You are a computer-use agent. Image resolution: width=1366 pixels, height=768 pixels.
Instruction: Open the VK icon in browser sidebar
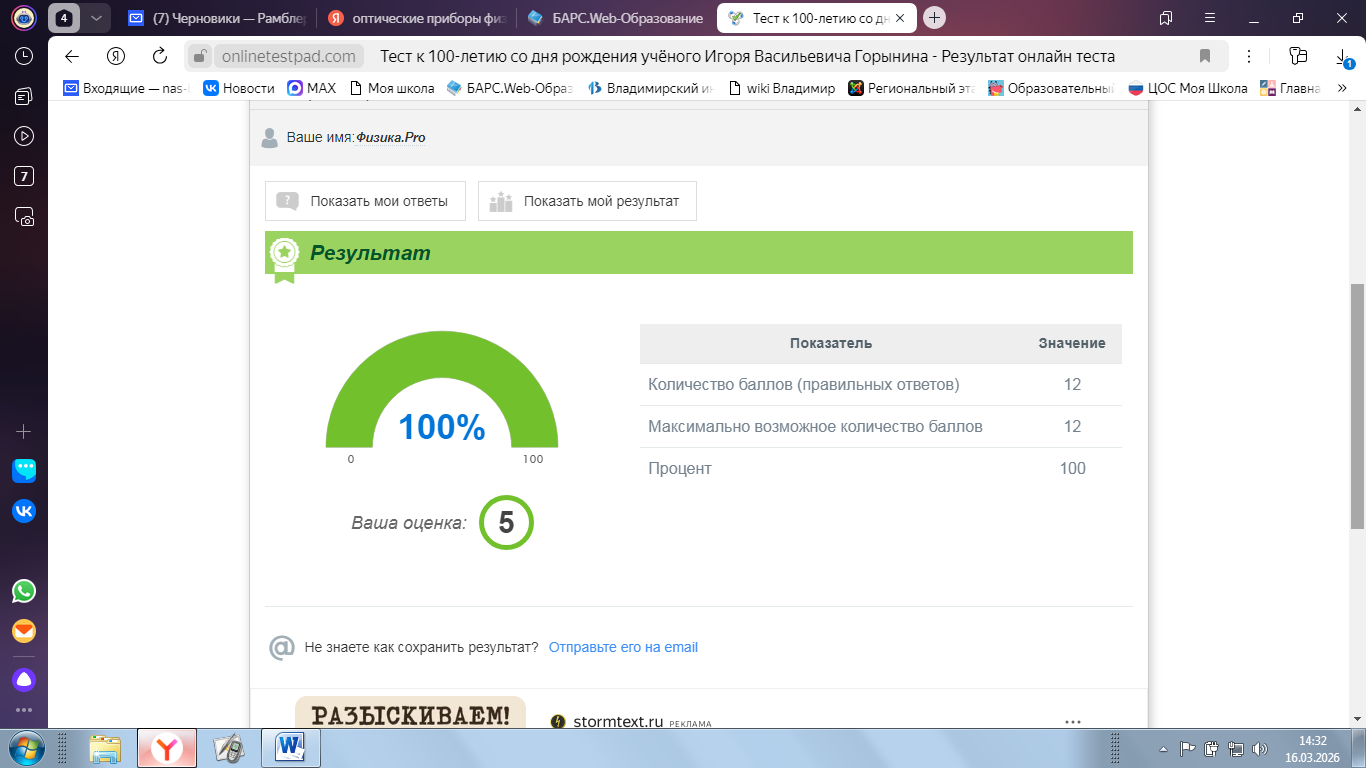(x=24, y=511)
